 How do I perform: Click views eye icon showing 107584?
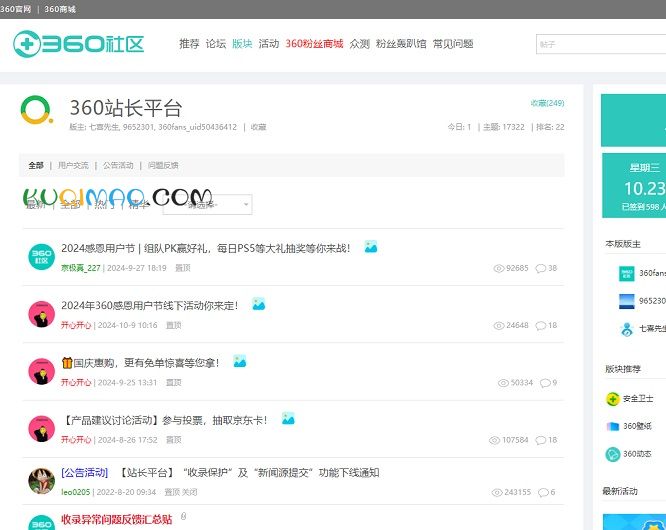[494, 440]
